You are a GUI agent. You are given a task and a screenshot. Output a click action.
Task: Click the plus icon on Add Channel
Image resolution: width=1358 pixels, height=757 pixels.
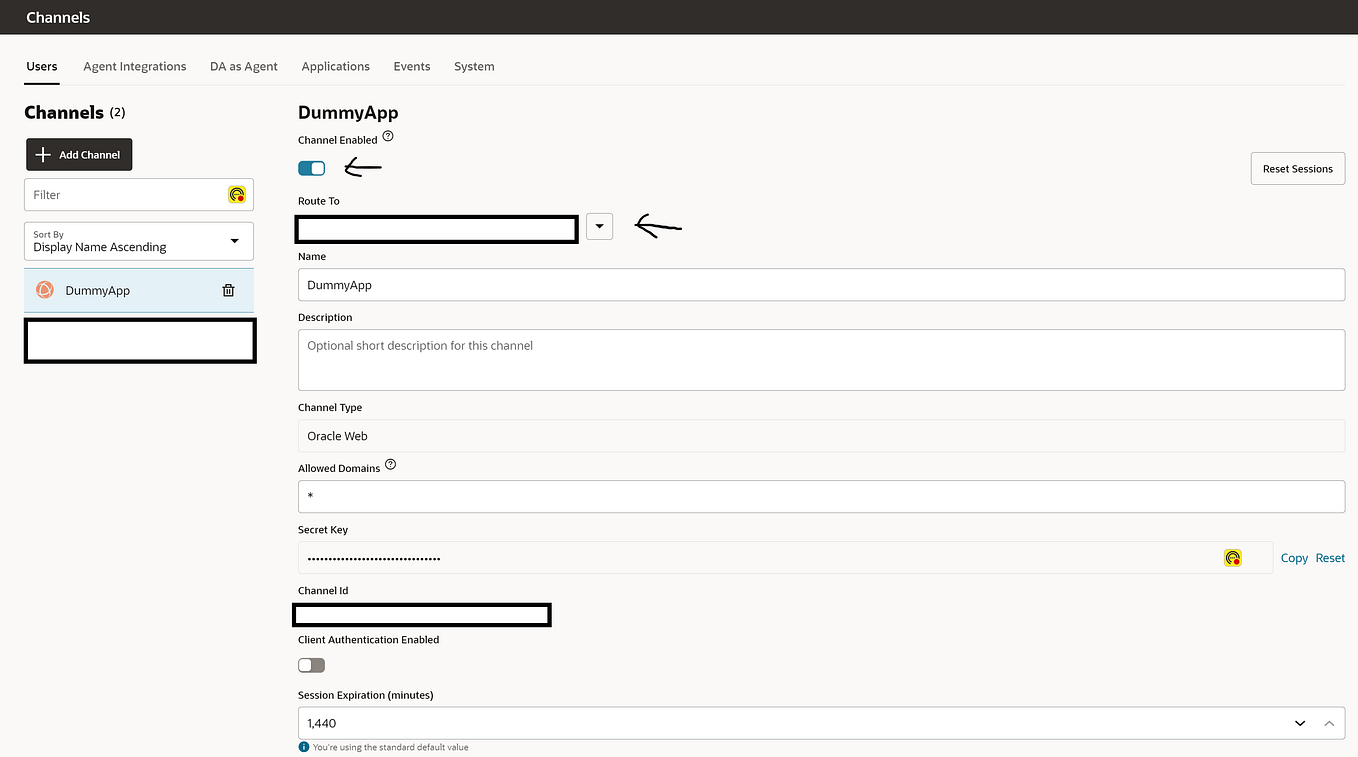tap(42, 154)
